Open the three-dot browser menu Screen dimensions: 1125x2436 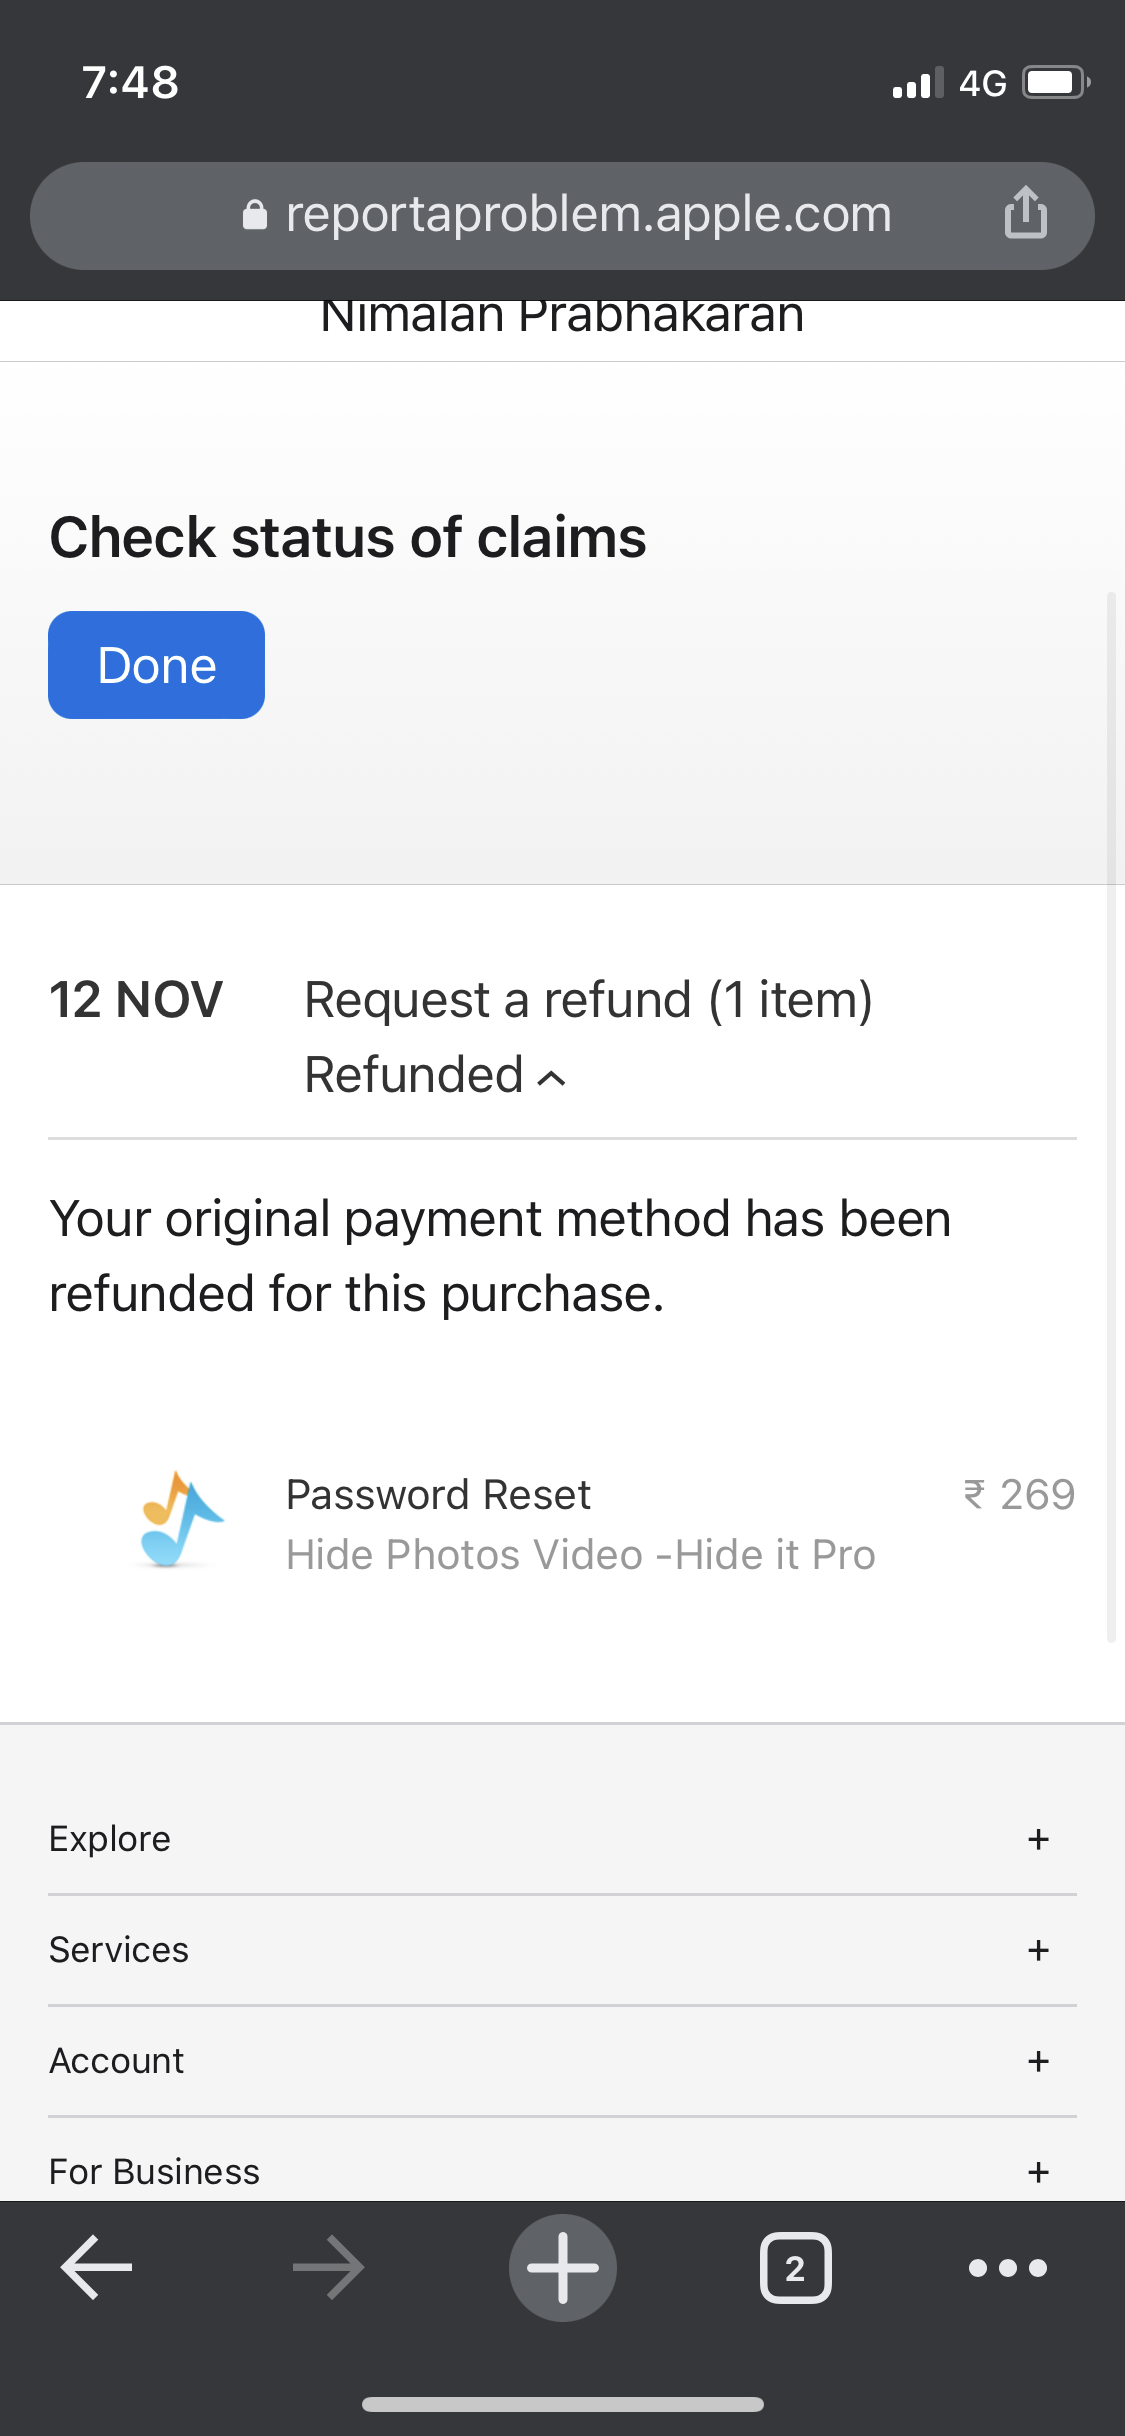[x=1007, y=2267]
